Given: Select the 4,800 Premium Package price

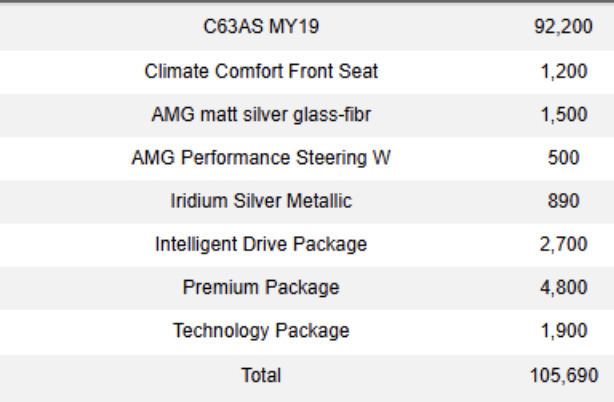Looking at the screenshot, I should (x=563, y=288).
